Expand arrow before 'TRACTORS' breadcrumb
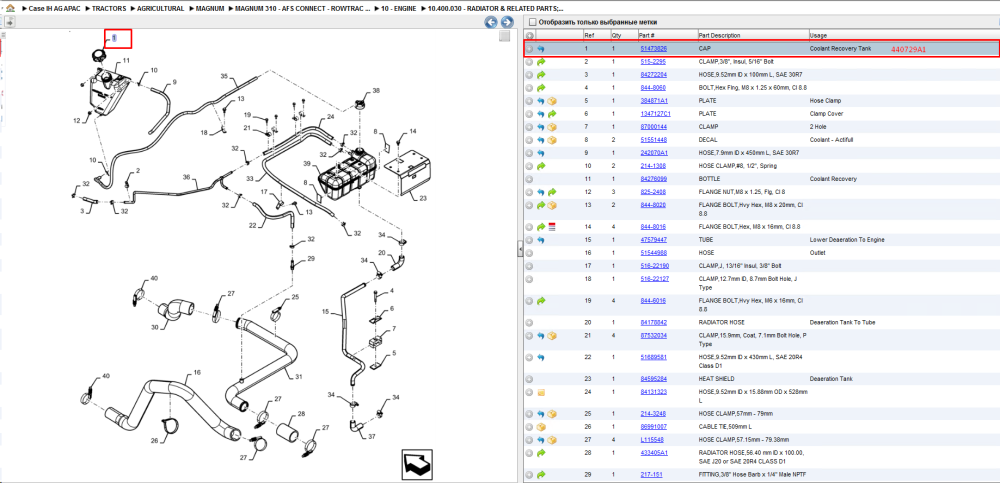This screenshot has height=483, width=1000. point(87,9)
